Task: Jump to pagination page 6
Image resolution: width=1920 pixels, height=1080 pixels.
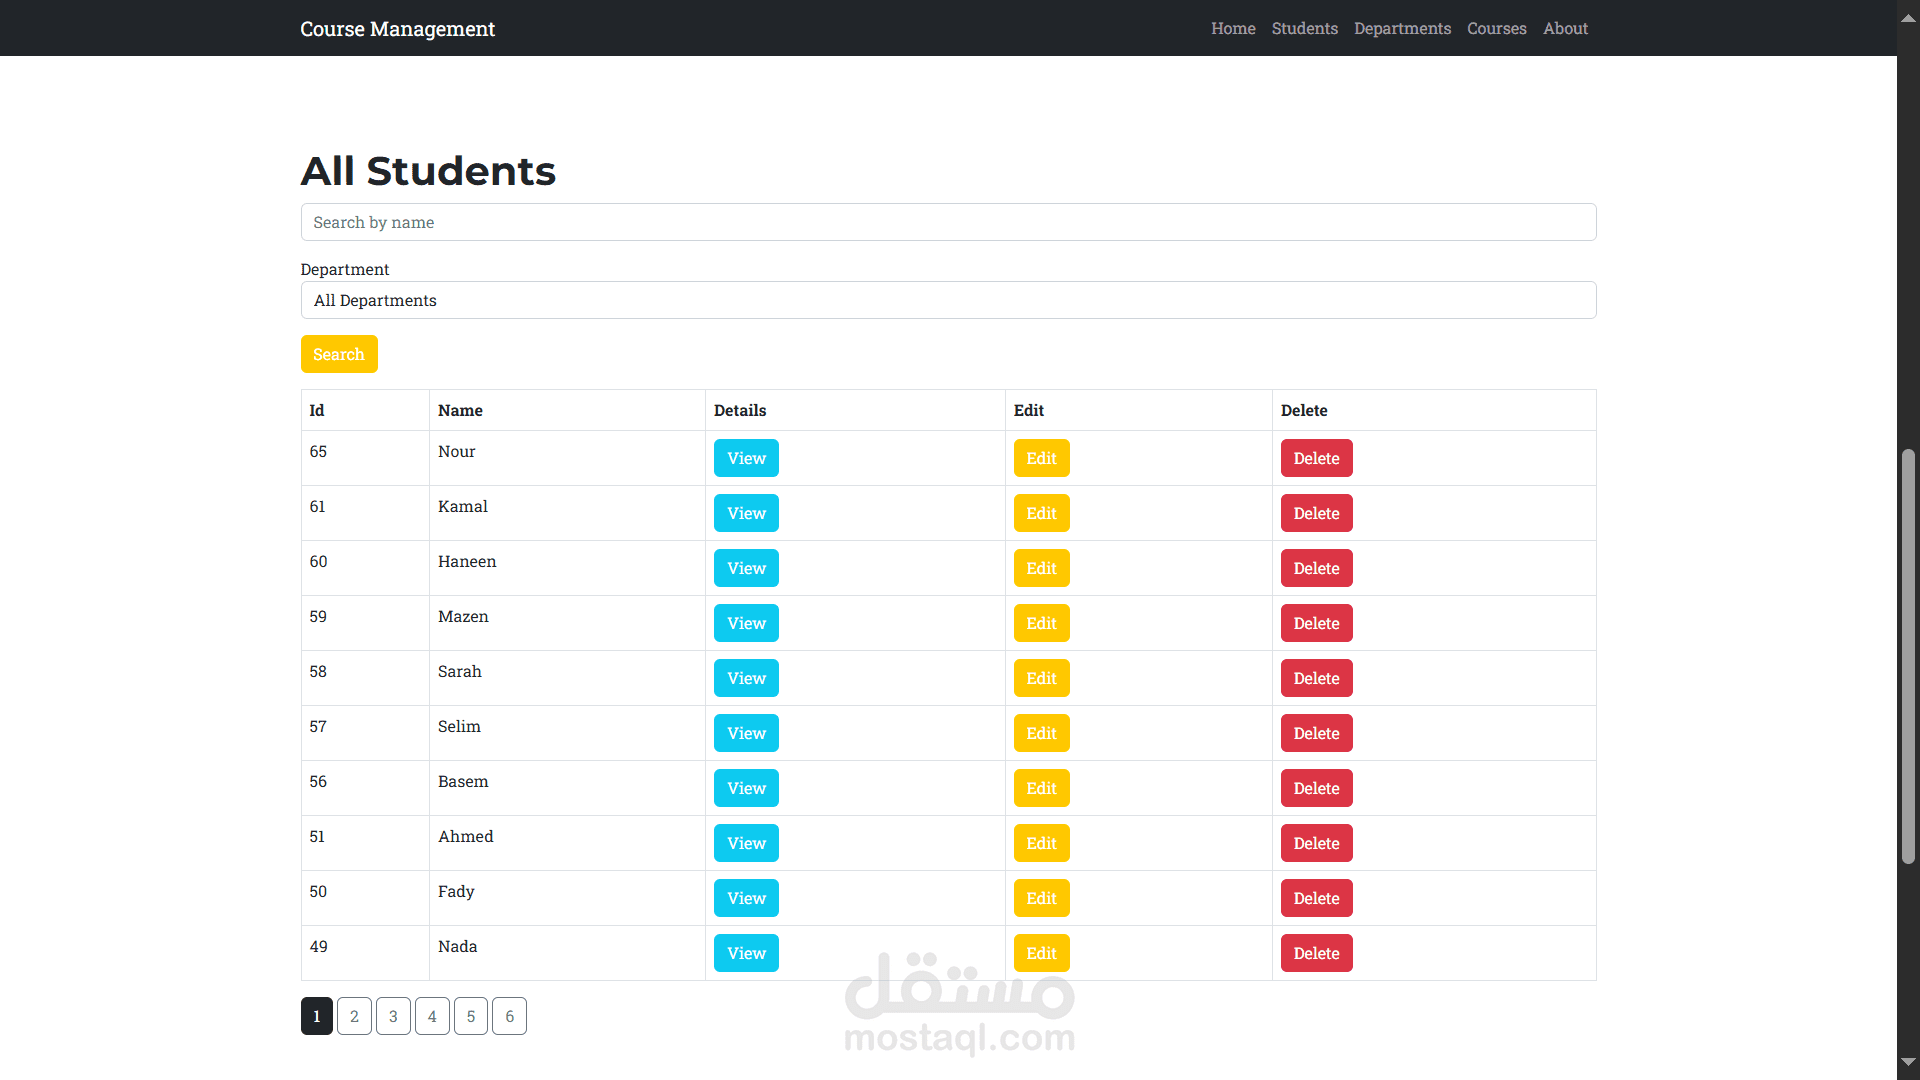Action: (509, 1016)
